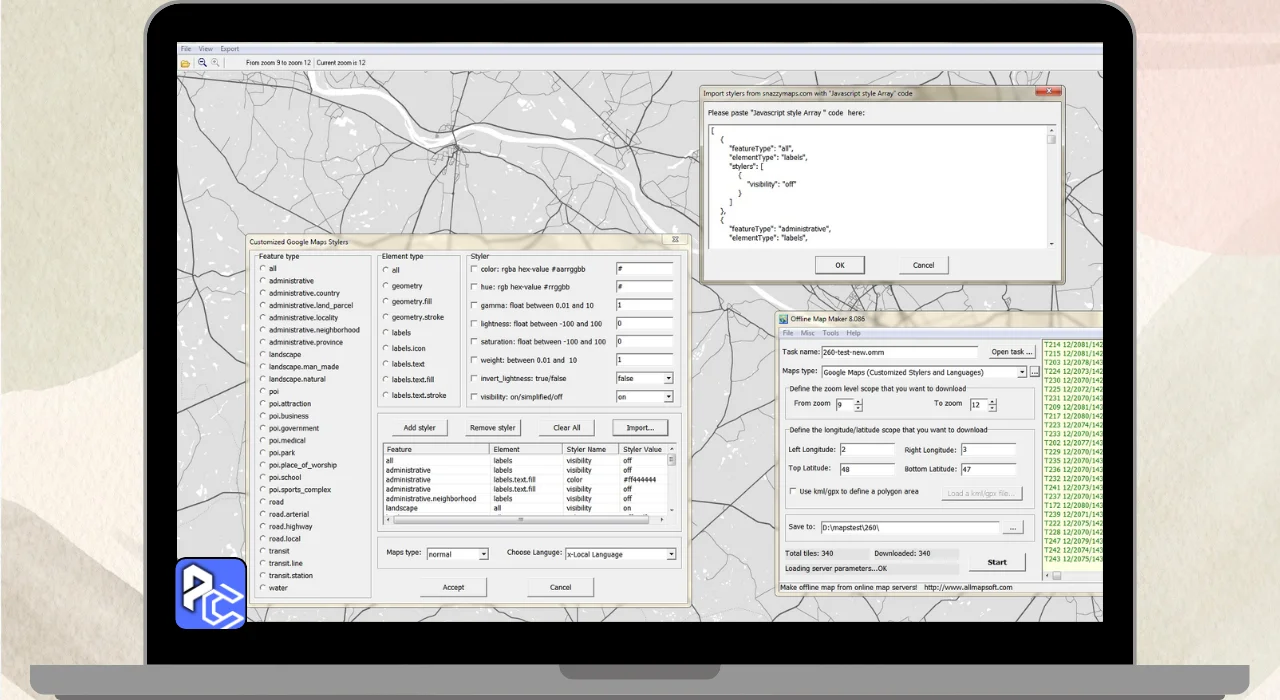
Task: Increase the To zoom level with the stepper
Action: pyautogui.click(x=993, y=401)
